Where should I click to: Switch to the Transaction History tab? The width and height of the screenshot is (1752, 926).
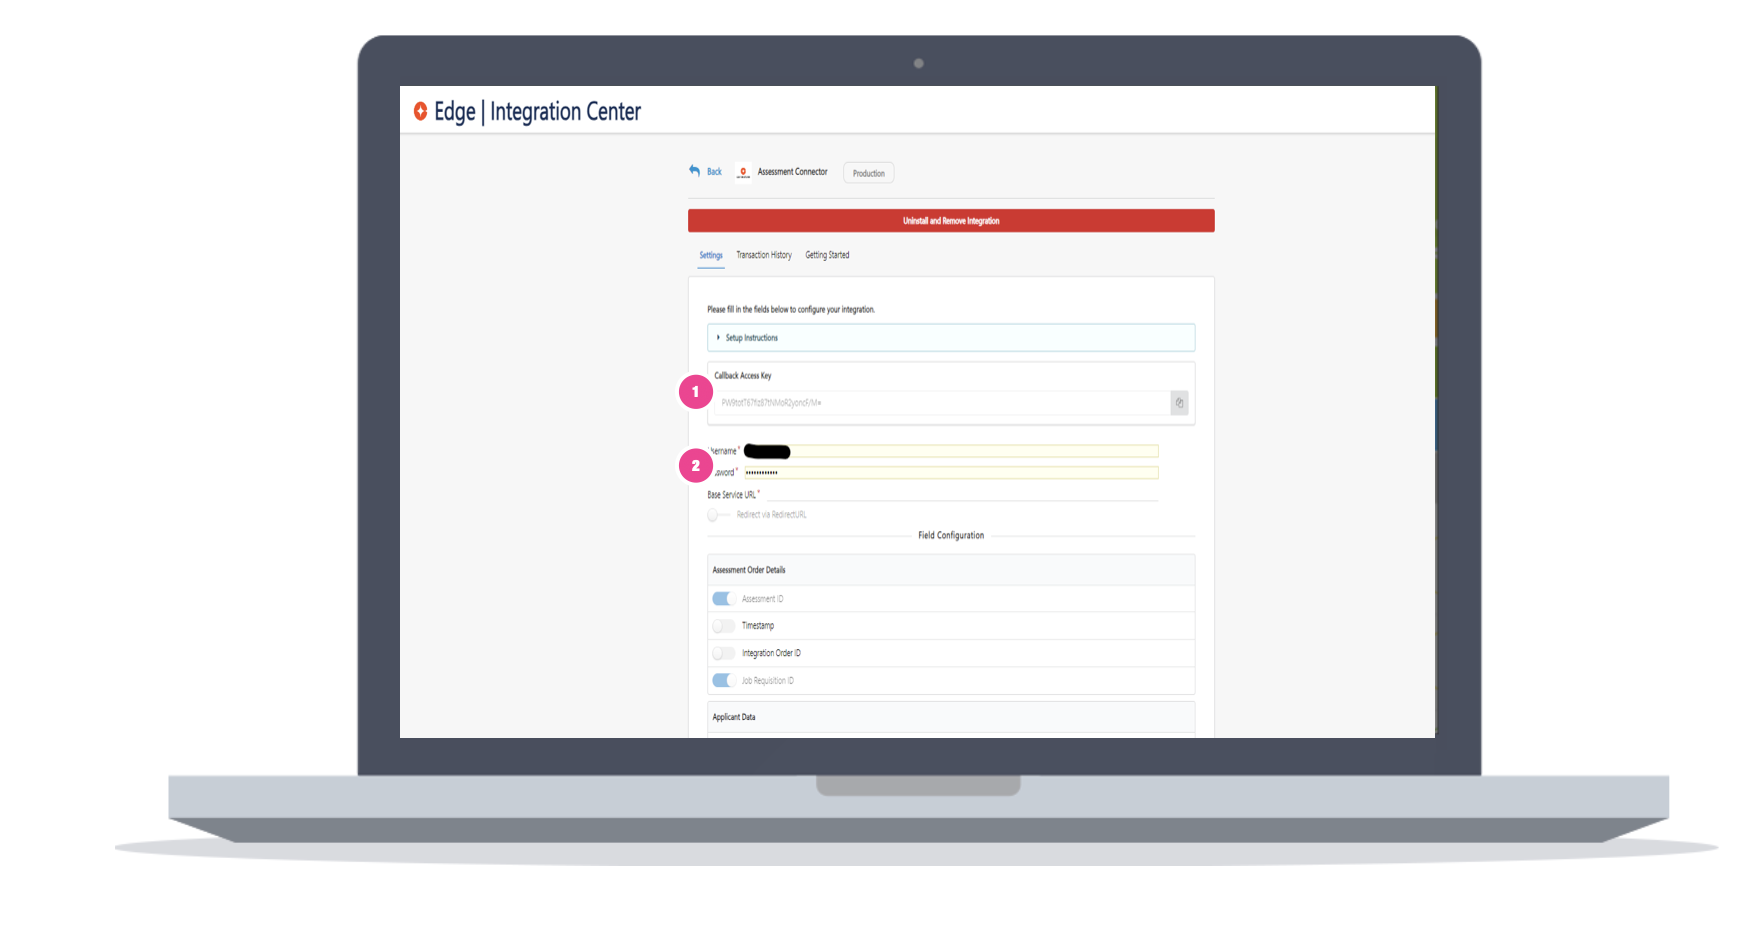coord(764,255)
